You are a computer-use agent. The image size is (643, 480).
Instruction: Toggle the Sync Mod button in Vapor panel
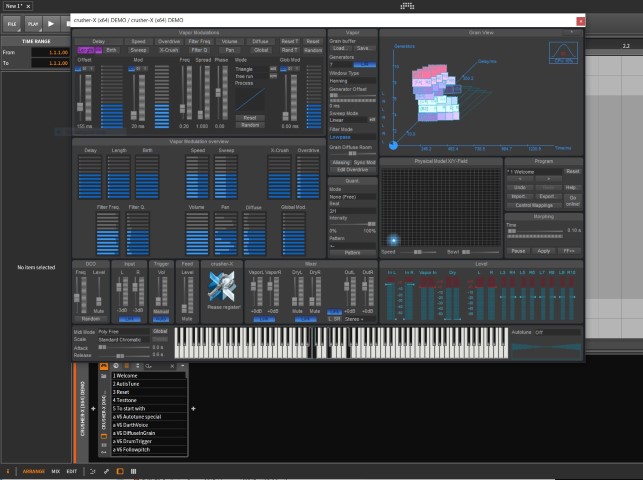point(364,162)
